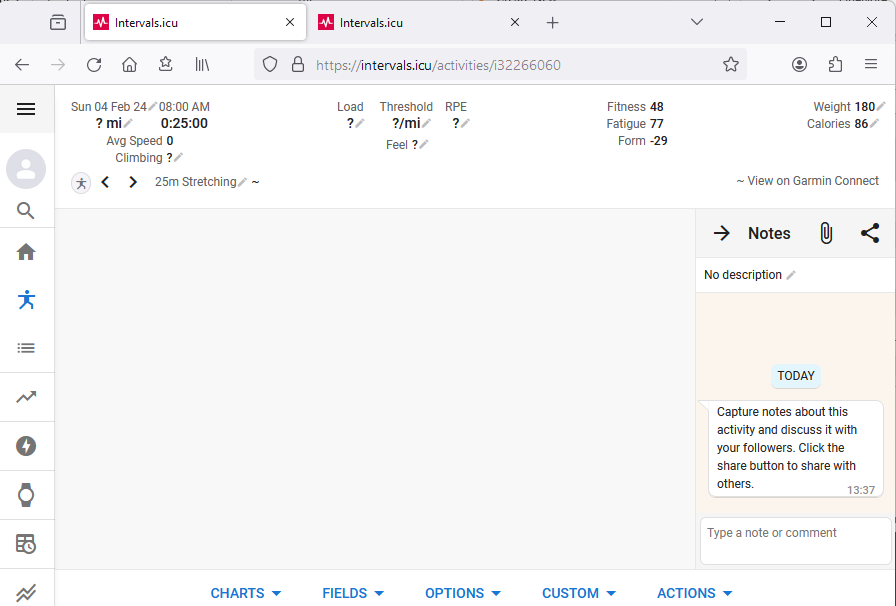Expand the CUSTOM dropdown
896x606 pixels.
point(579,593)
